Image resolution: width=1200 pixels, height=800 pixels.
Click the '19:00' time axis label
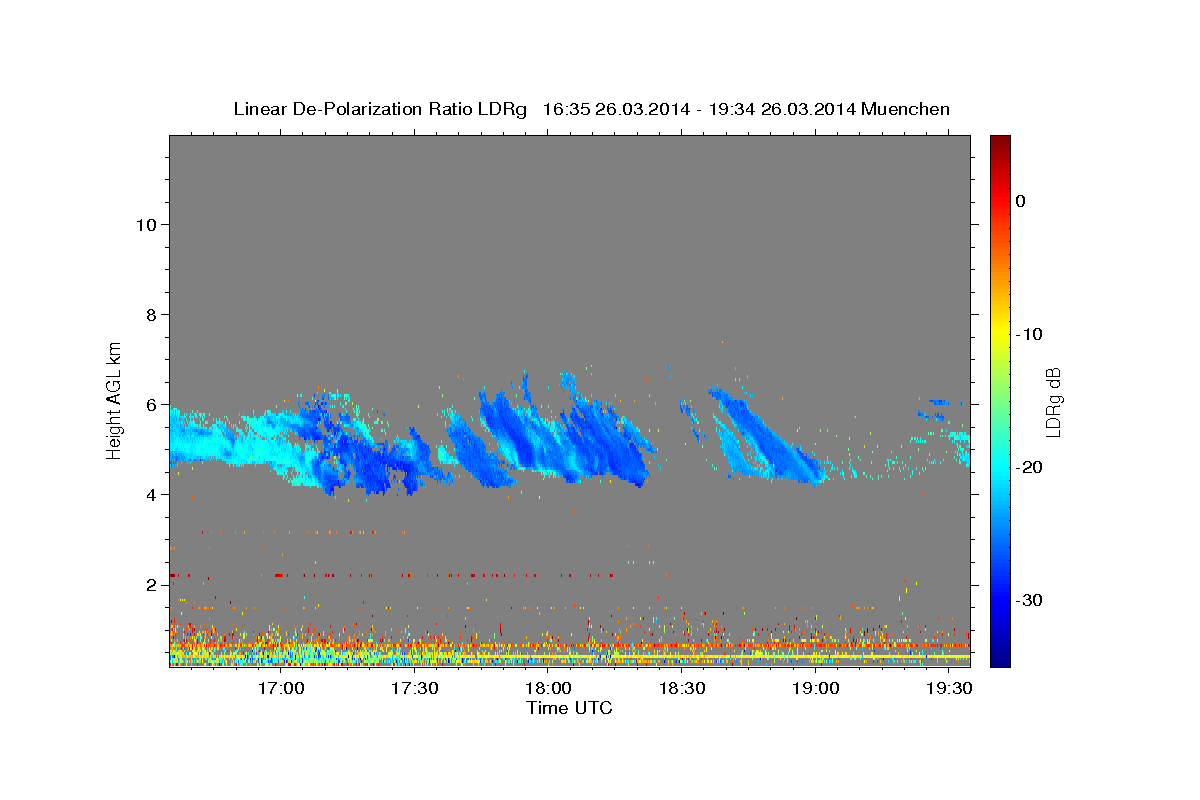click(816, 689)
